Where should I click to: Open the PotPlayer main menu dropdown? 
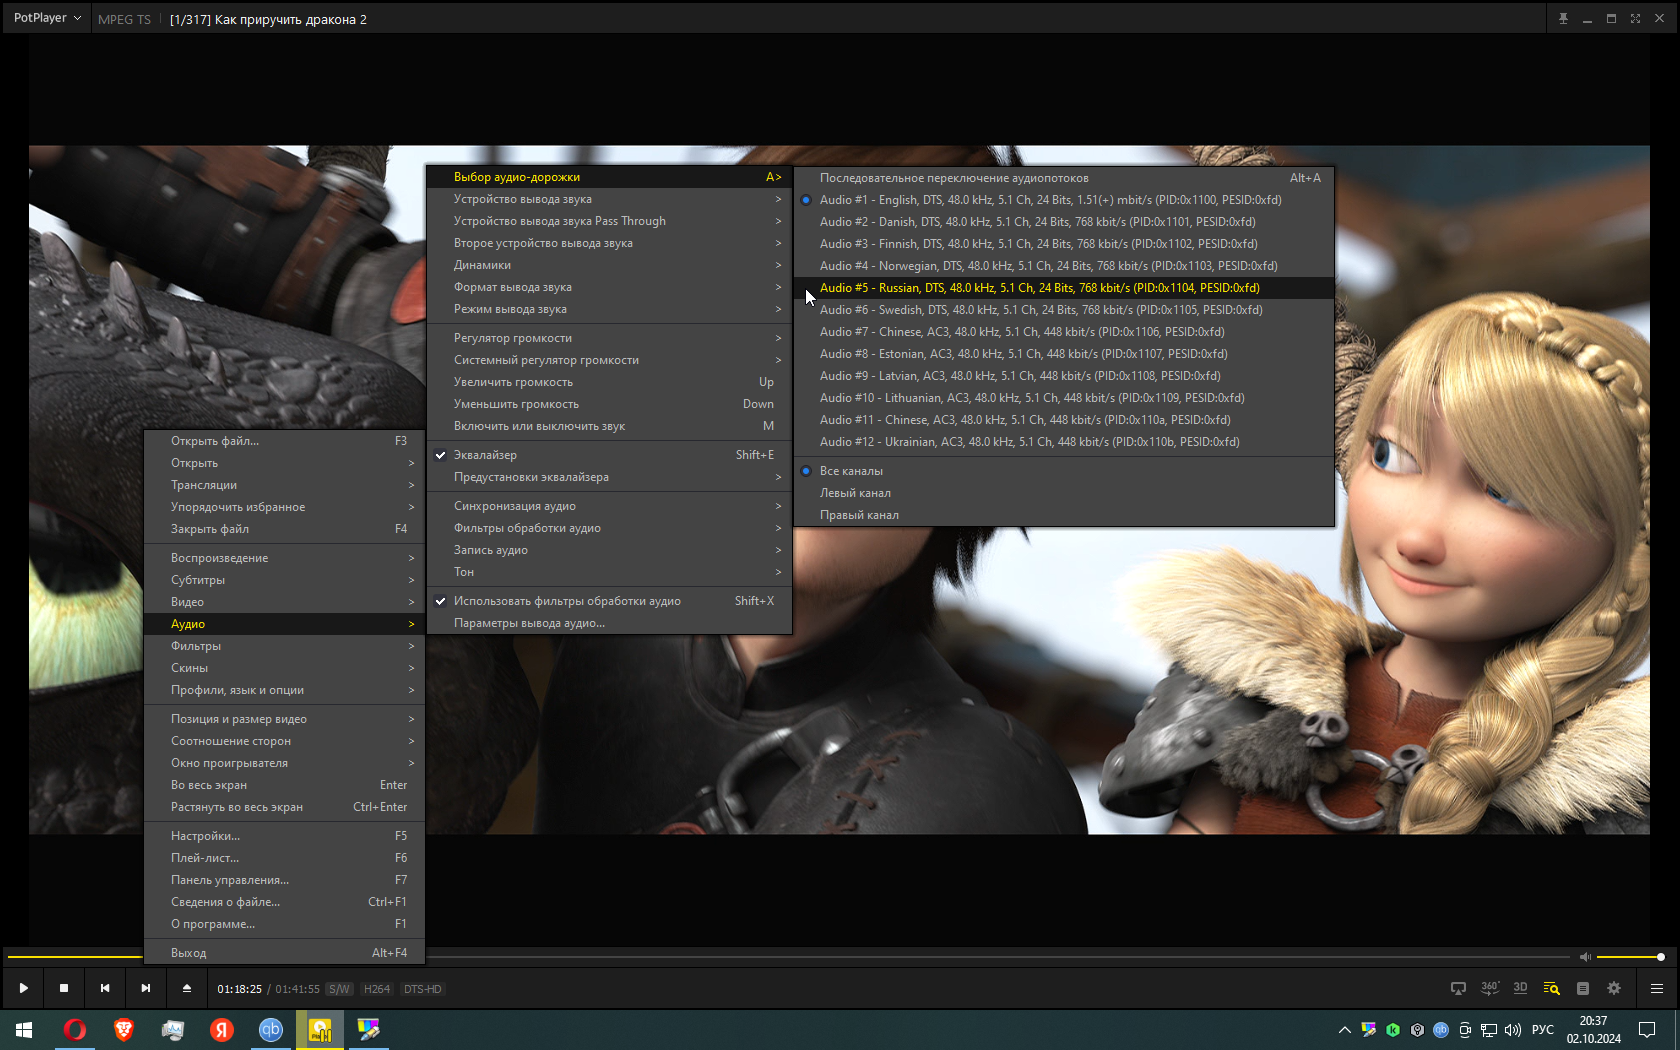(x=46, y=18)
